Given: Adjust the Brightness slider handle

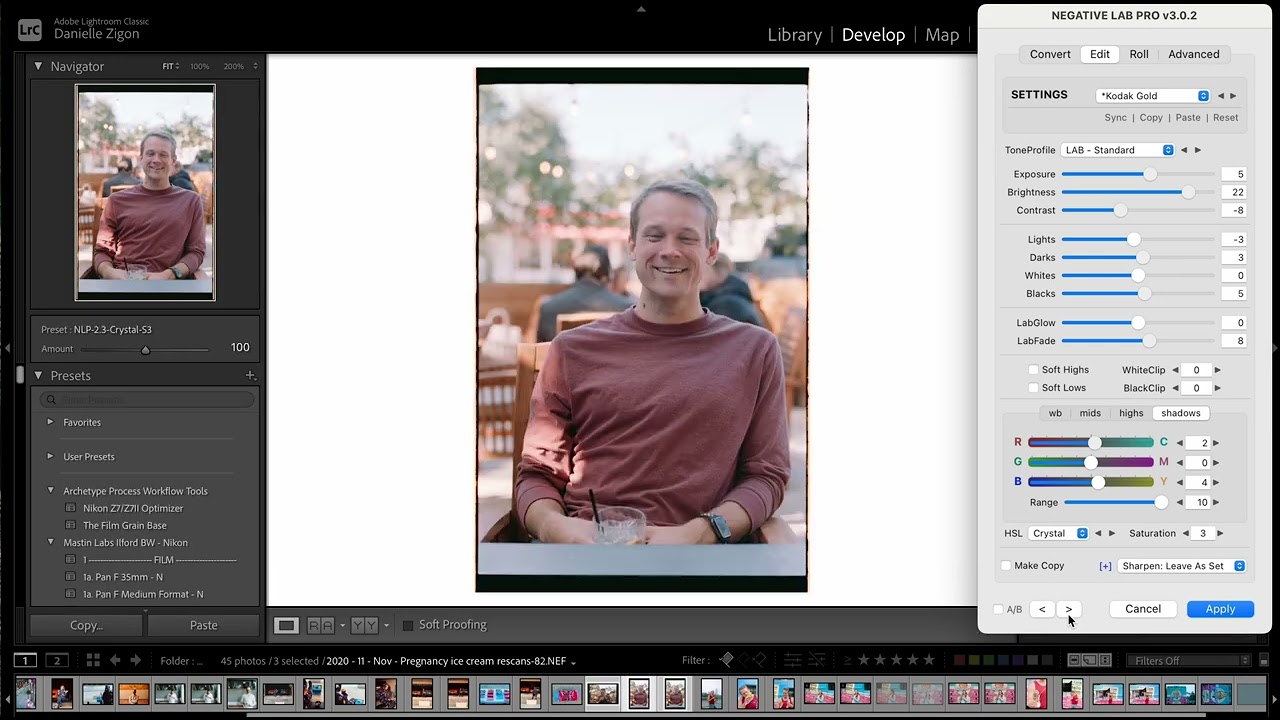Looking at the screenshot, I should click(x=1188, y=192).
